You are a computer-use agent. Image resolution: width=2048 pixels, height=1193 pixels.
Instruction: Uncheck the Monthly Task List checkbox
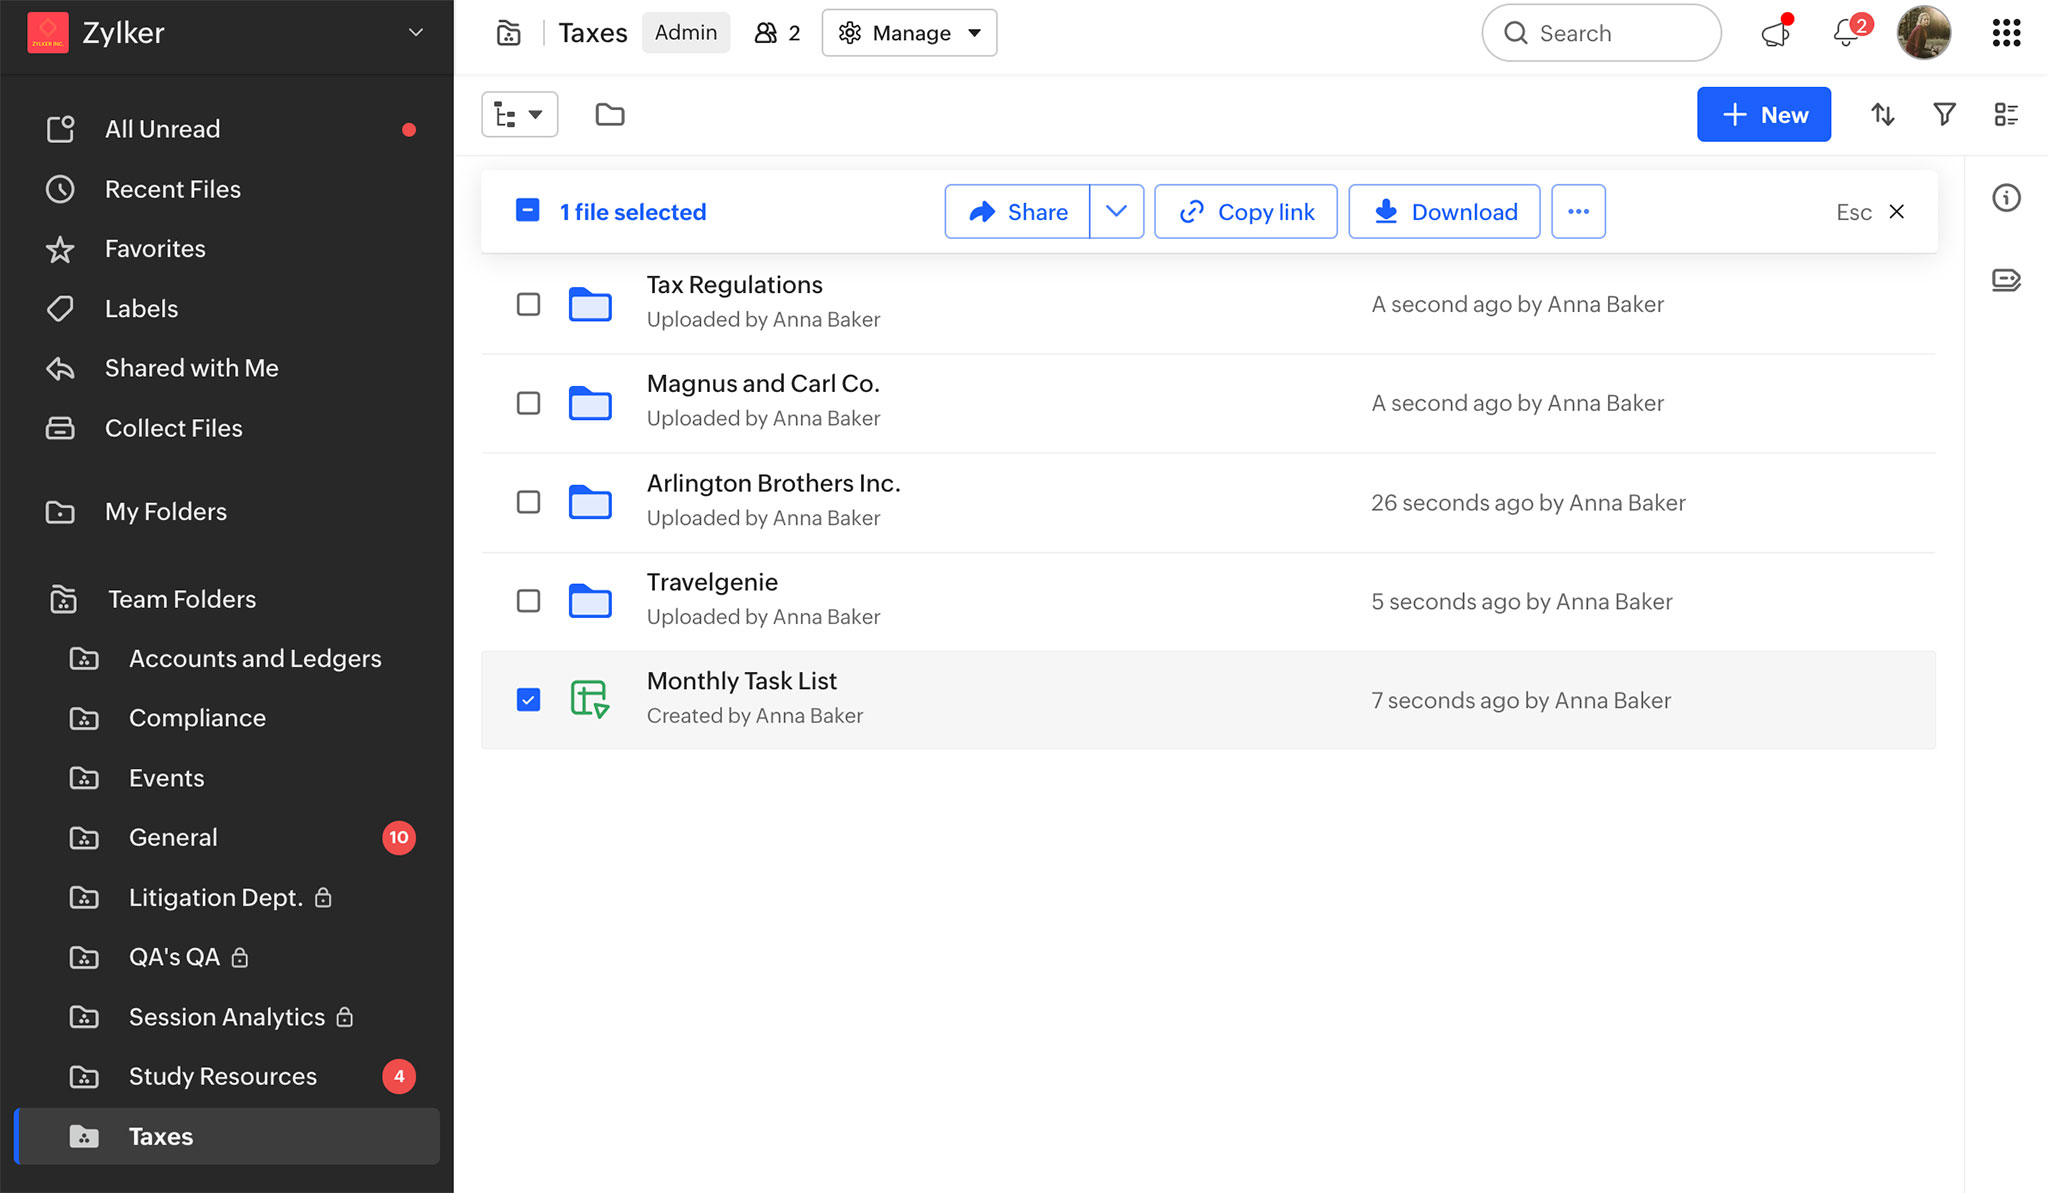pyautogui.click(x=528, y=700)
